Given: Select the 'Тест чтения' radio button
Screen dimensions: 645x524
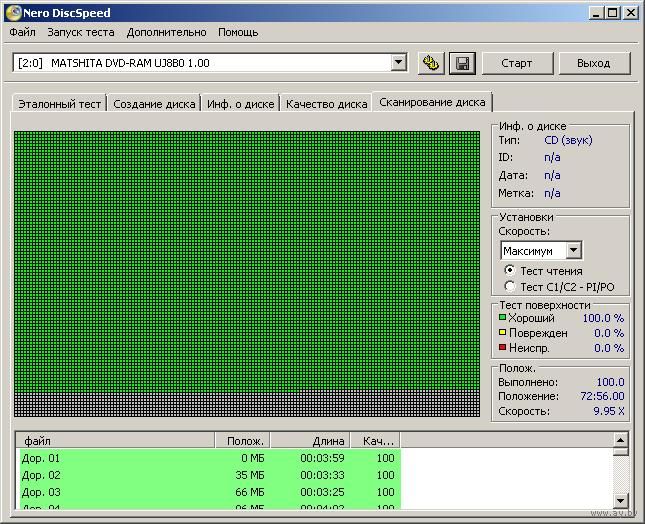Looking at the screenshot, I should pos(510,270).
